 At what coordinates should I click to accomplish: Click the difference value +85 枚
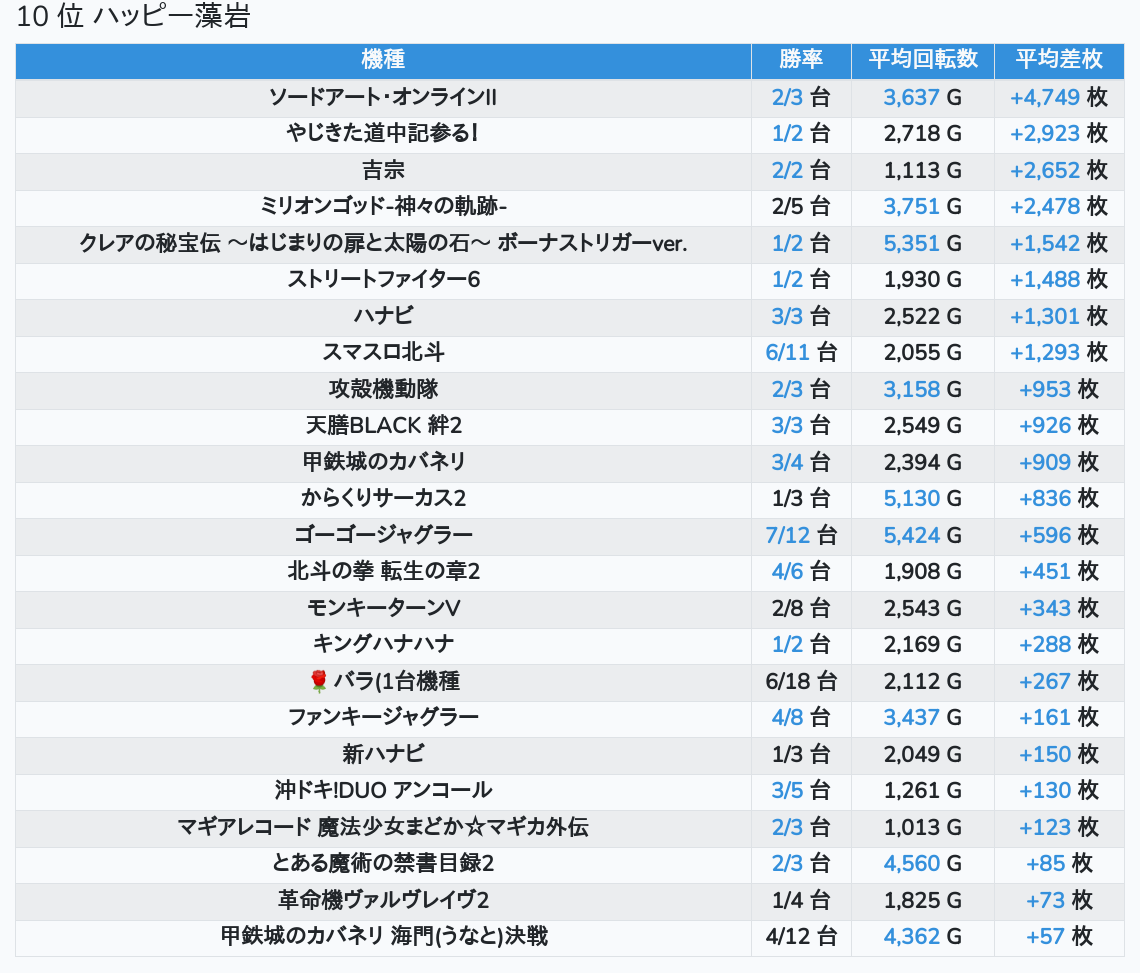pos(1059,863)
